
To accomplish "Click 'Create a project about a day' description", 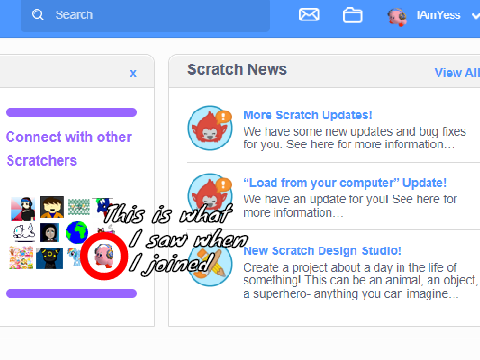I will point(360,280).
